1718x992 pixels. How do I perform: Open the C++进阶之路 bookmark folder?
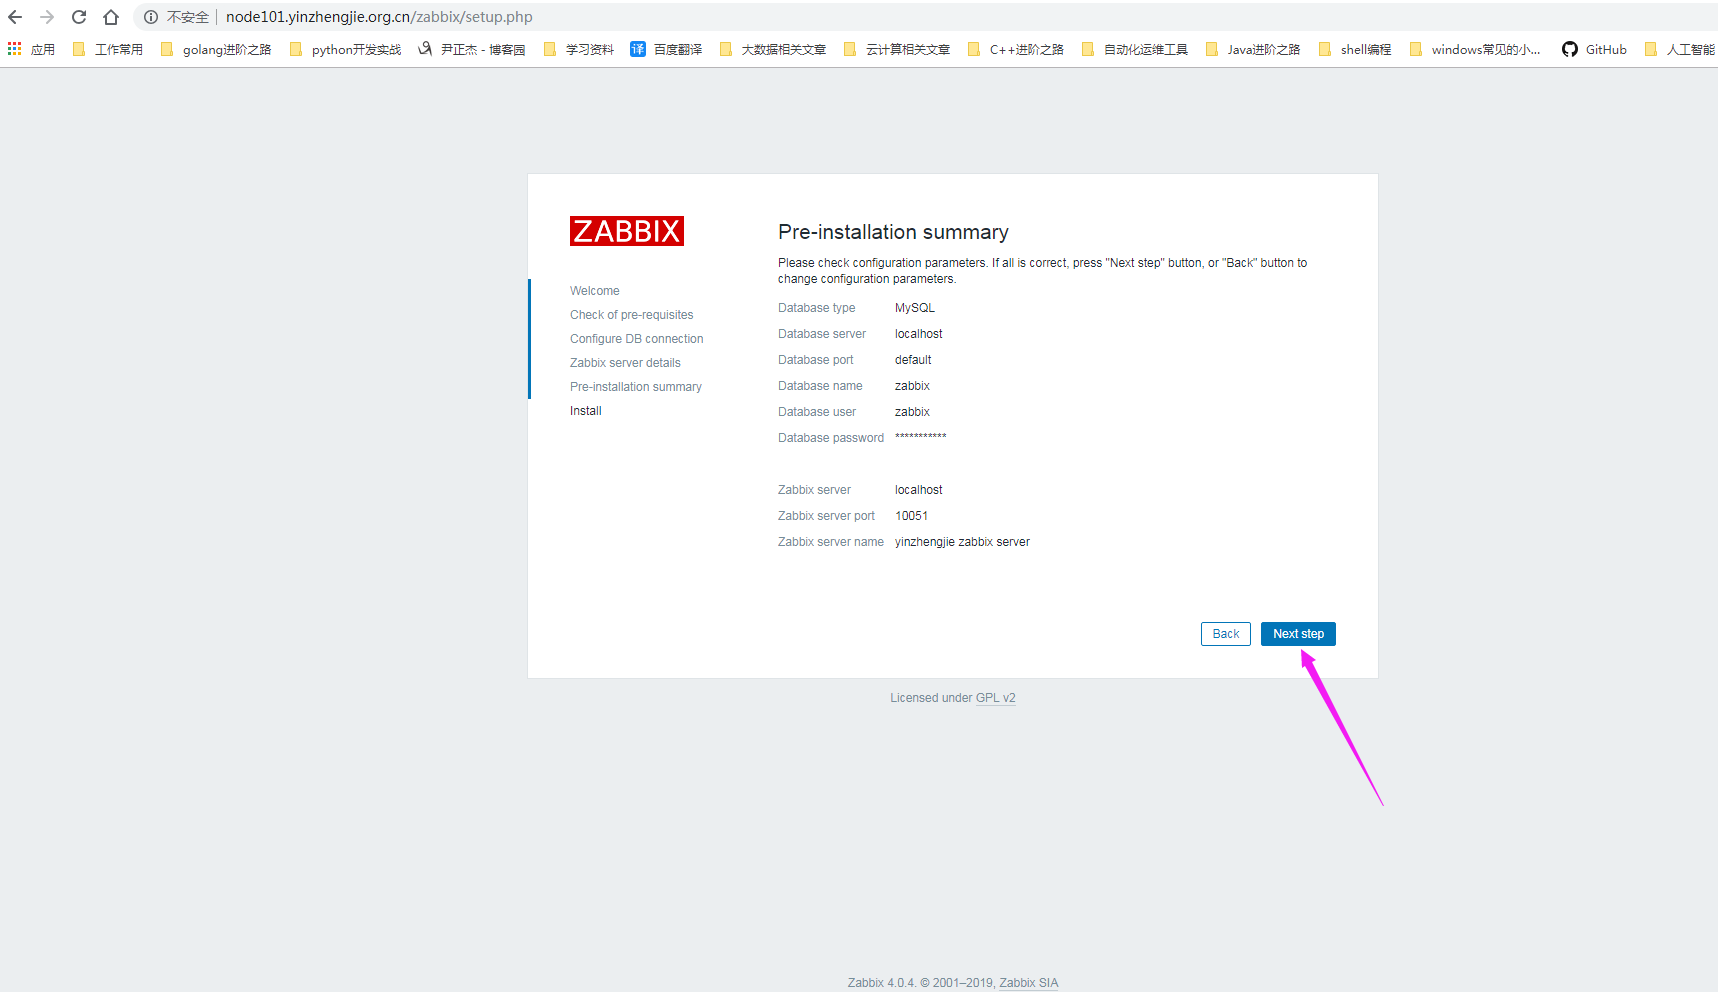pyautogui.click(x=1016, y=49)
